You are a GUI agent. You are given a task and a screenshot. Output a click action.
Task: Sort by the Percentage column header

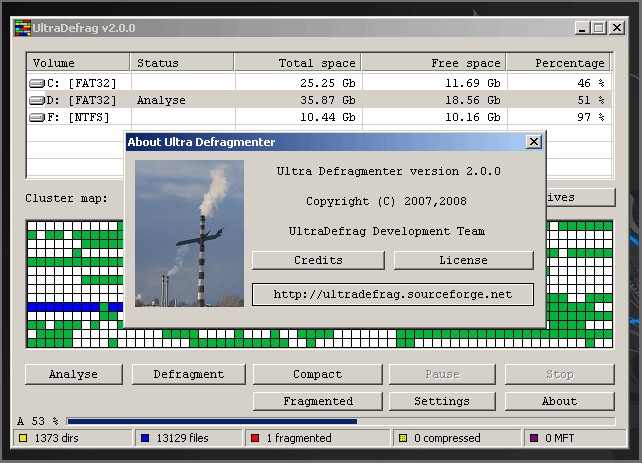point(558,63)
